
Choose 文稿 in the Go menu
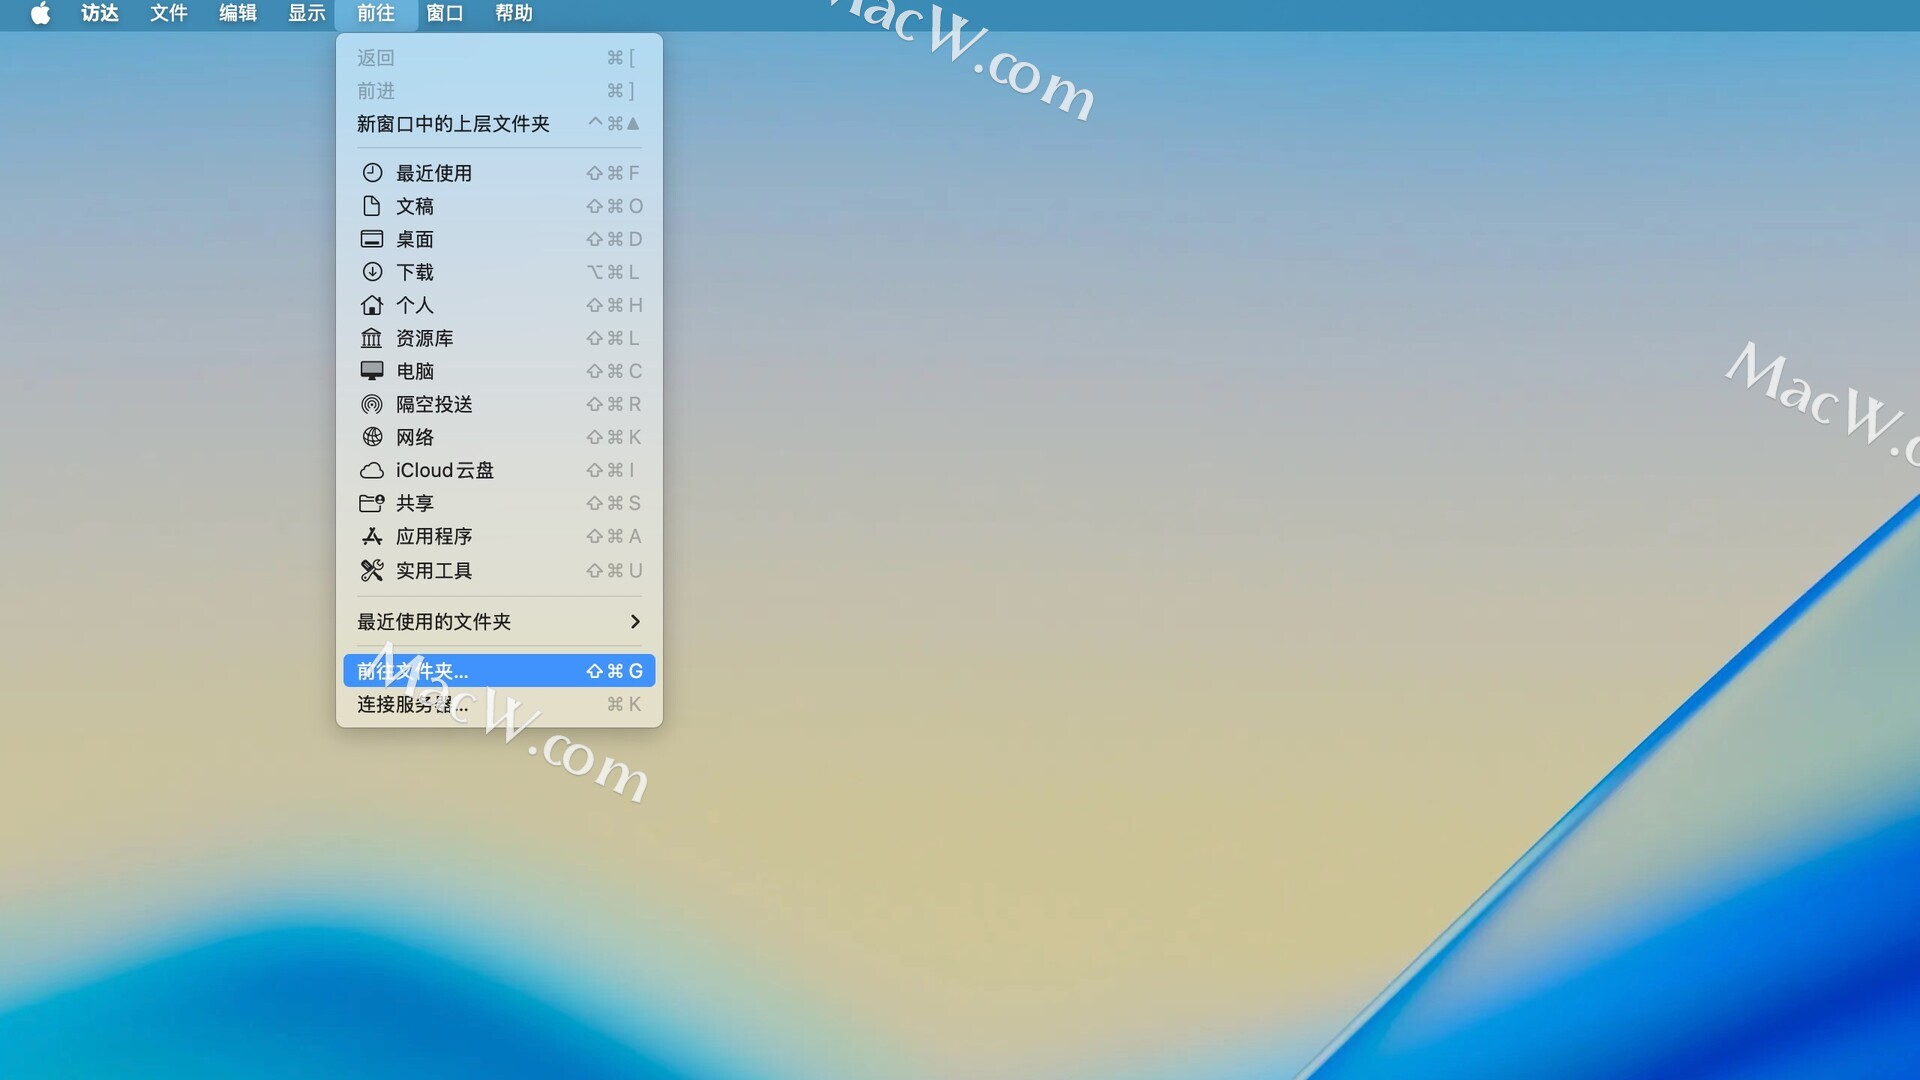tap(499, 206)
